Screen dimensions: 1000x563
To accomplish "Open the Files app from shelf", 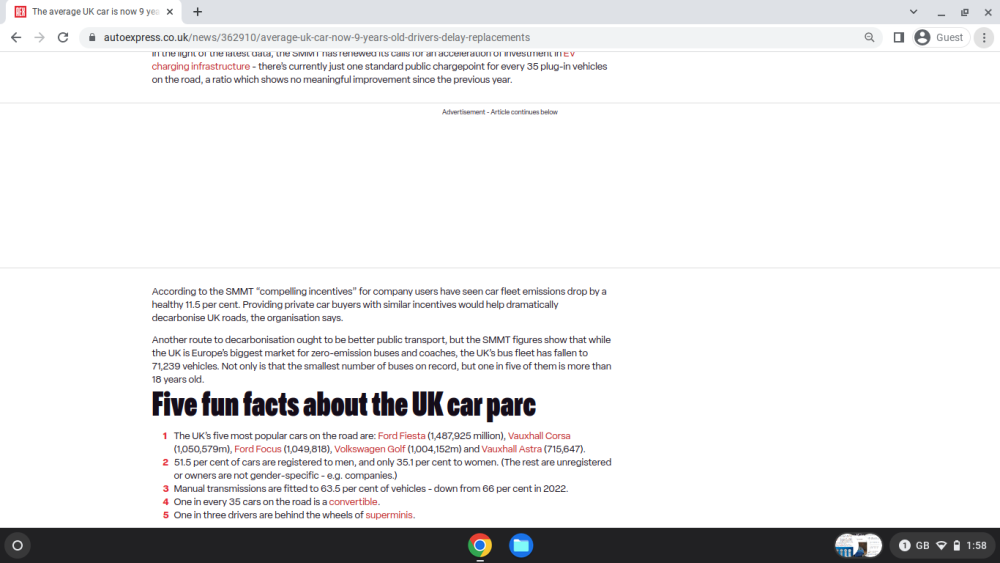I will click(x=521, y=546).
